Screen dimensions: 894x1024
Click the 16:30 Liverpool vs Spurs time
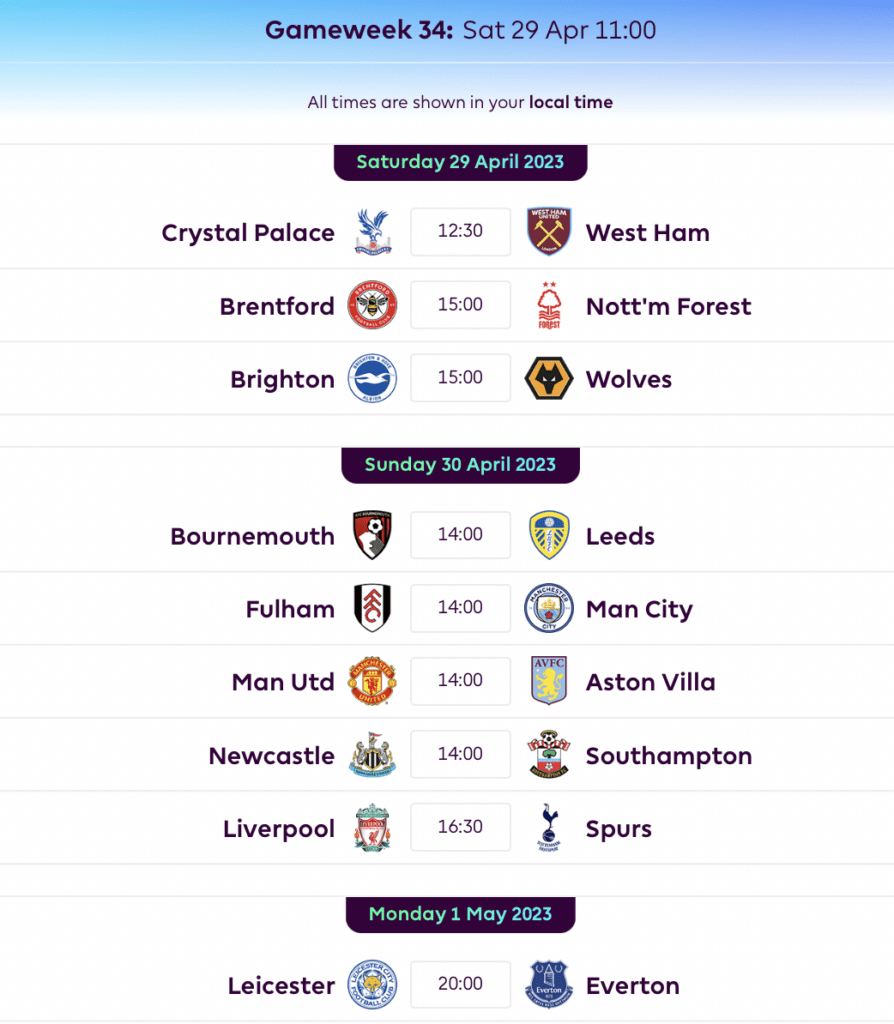pos(460,827)
